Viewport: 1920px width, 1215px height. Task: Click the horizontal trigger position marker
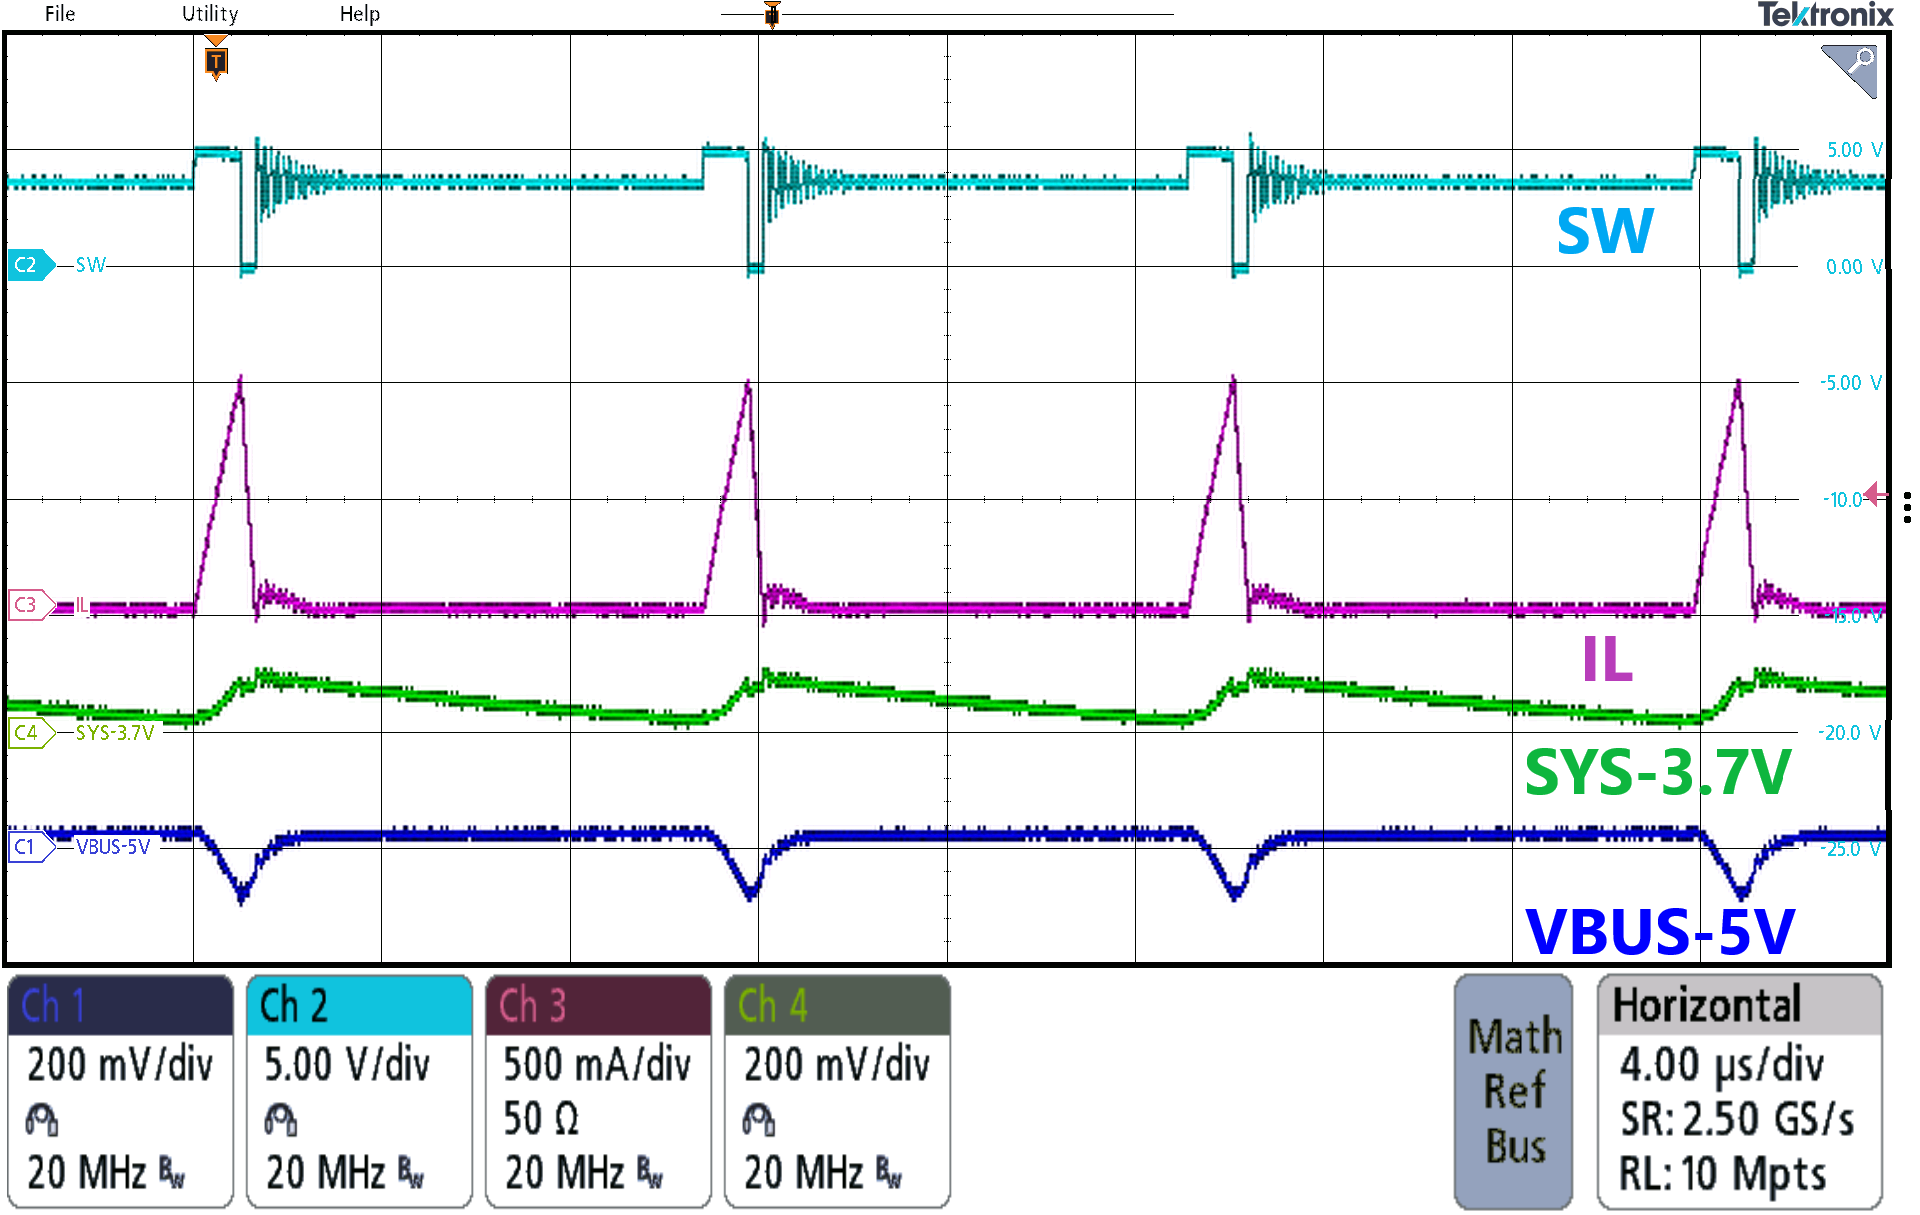[x=770, y=15]
